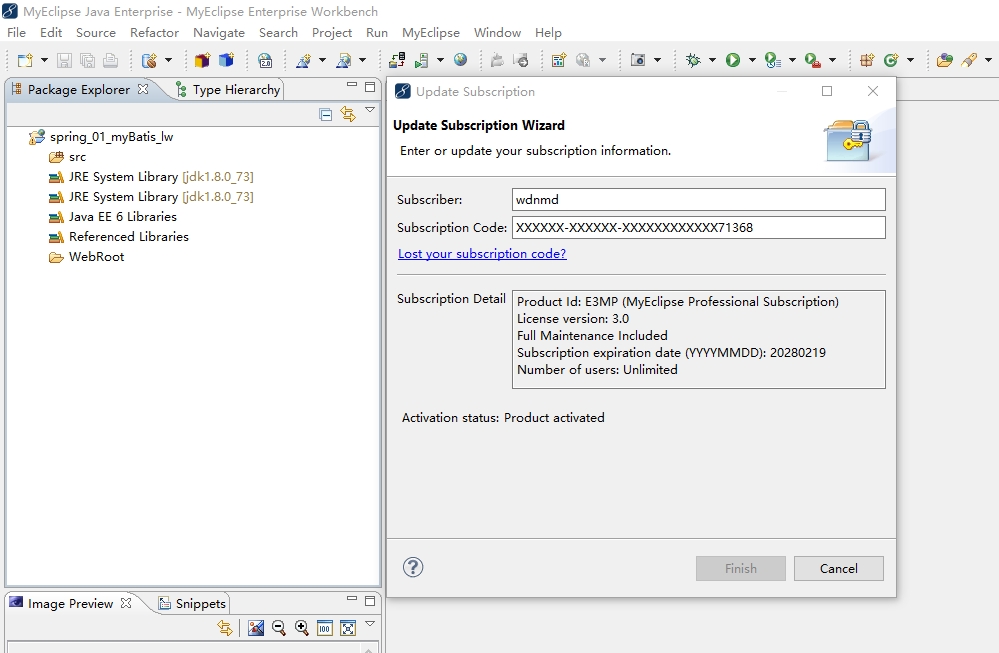This screenshot has height=653, width=999.
Task: Click the new report icon
Action: [x=559, y=61]
